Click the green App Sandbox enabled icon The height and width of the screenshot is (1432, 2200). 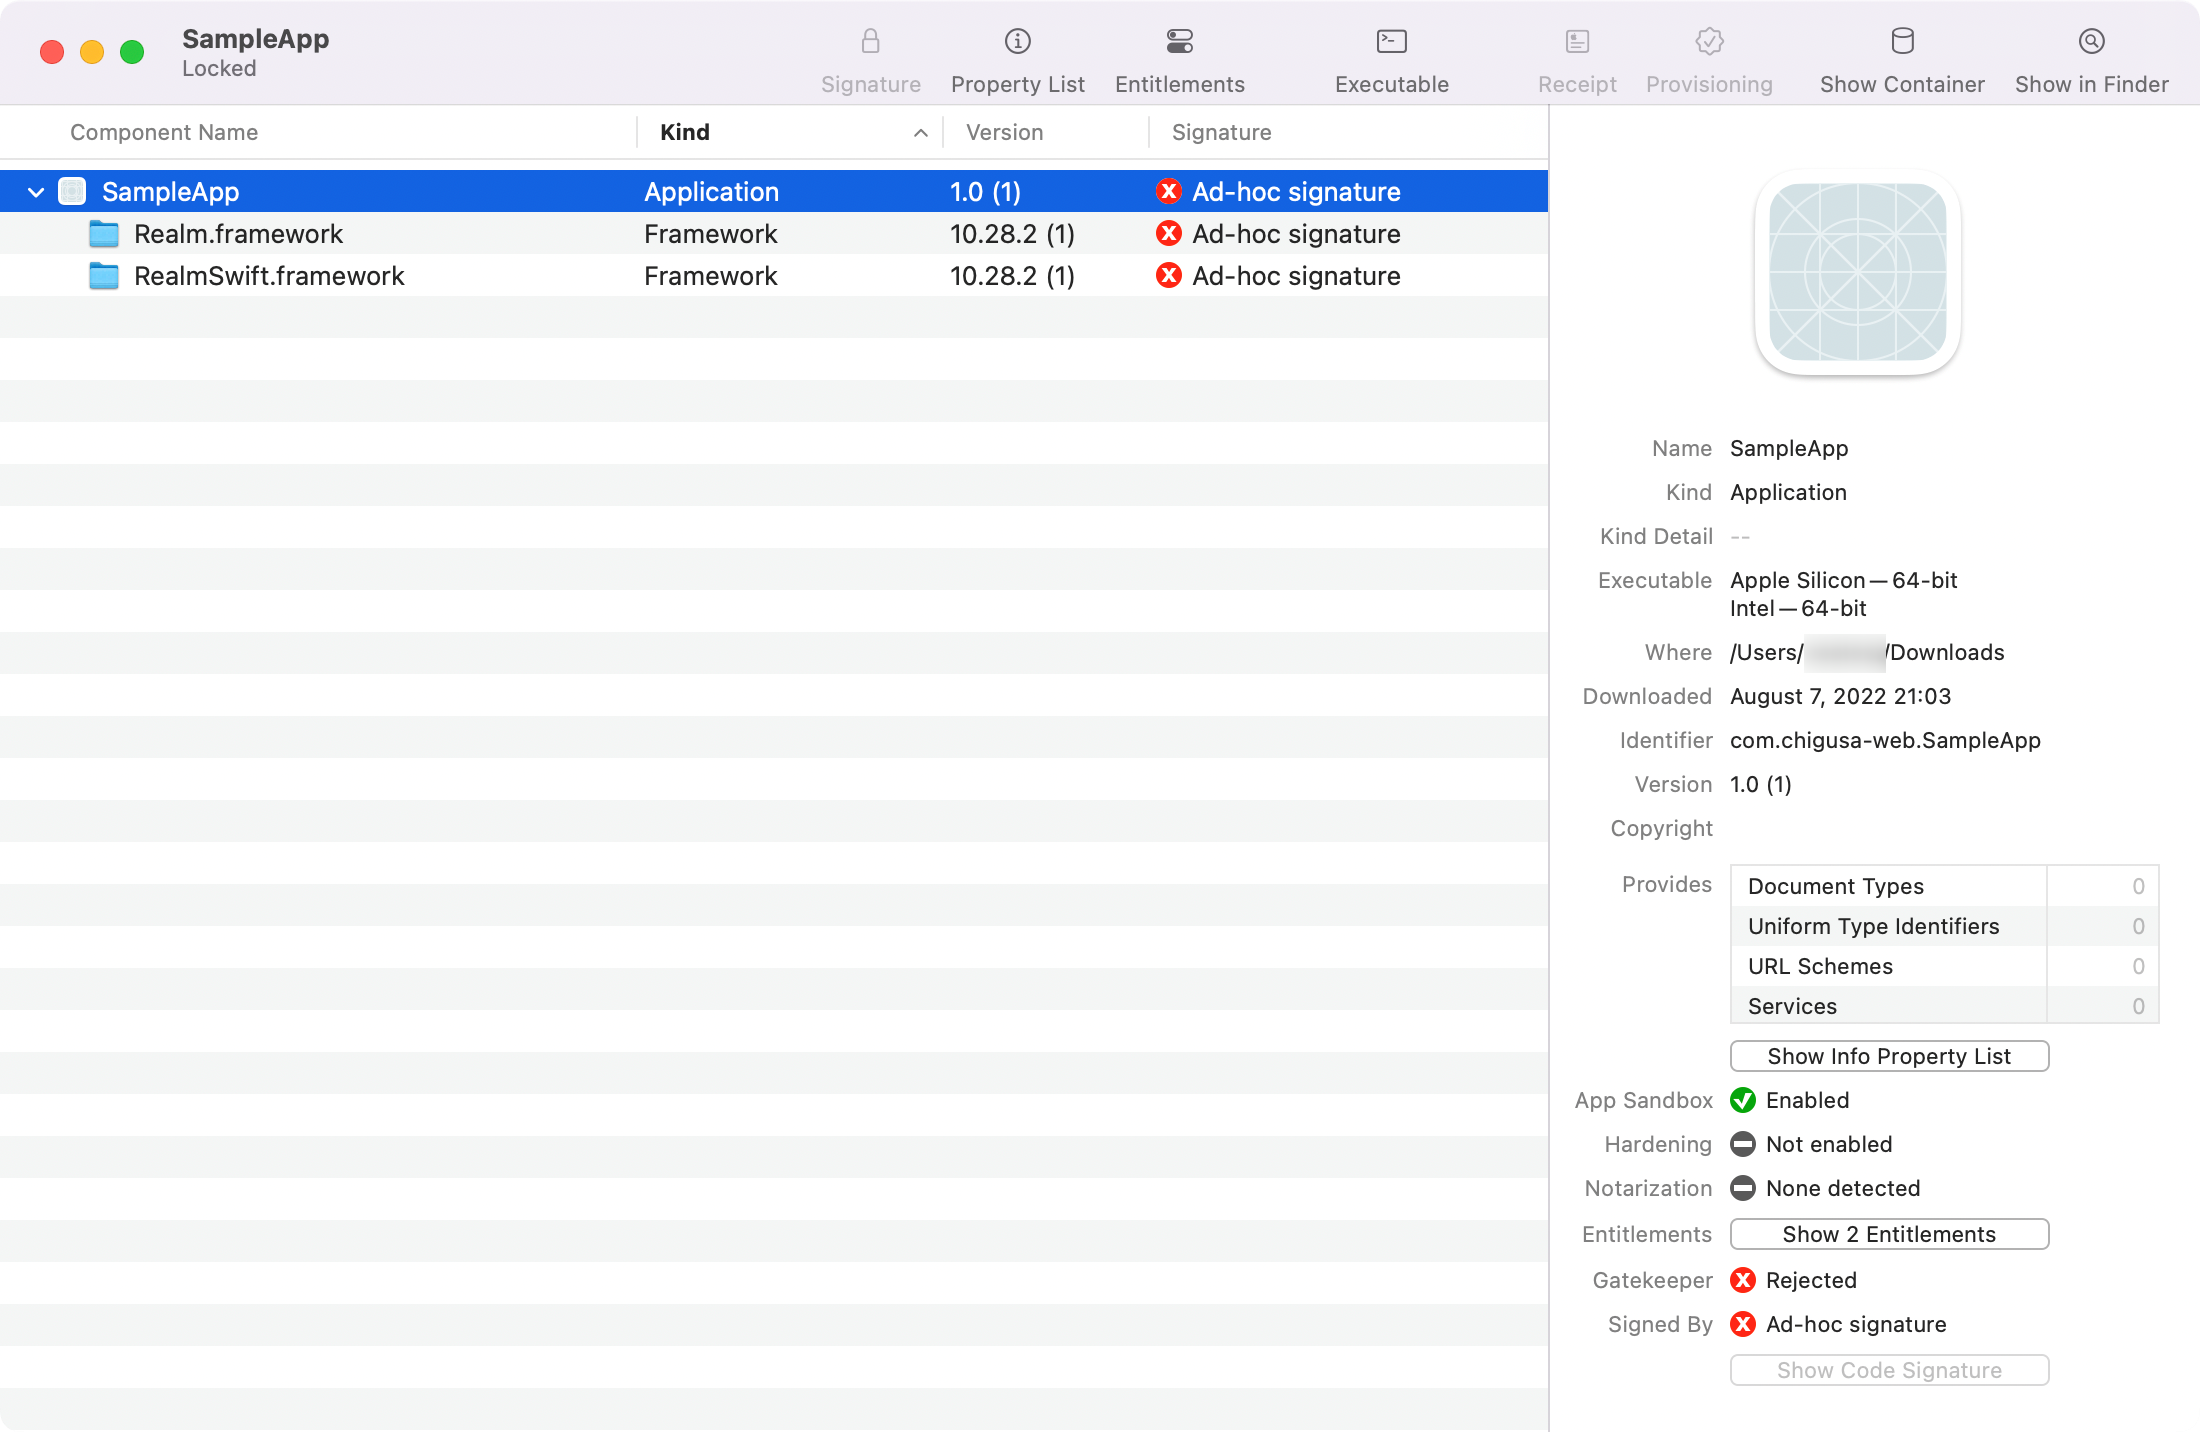1743,1100
